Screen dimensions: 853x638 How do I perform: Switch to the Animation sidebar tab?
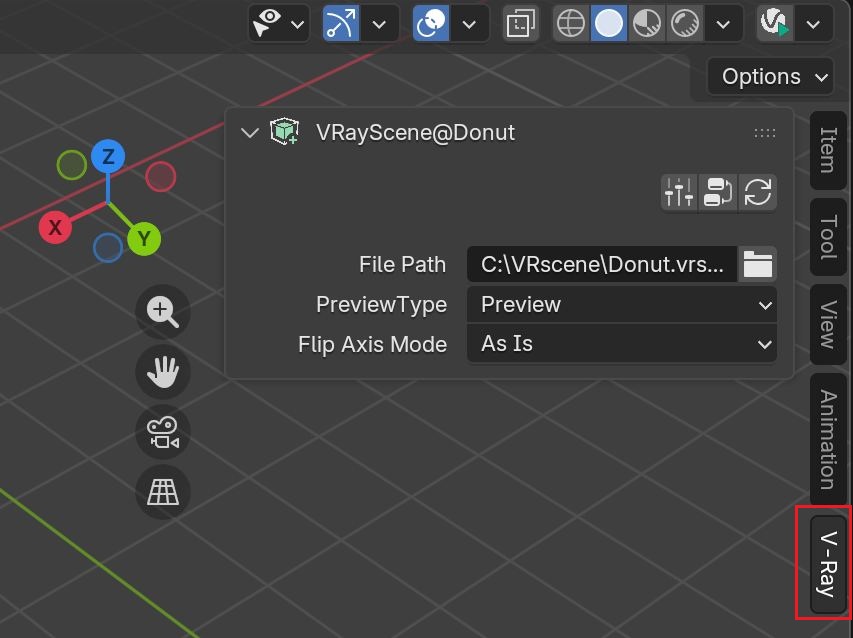[827, 439]
